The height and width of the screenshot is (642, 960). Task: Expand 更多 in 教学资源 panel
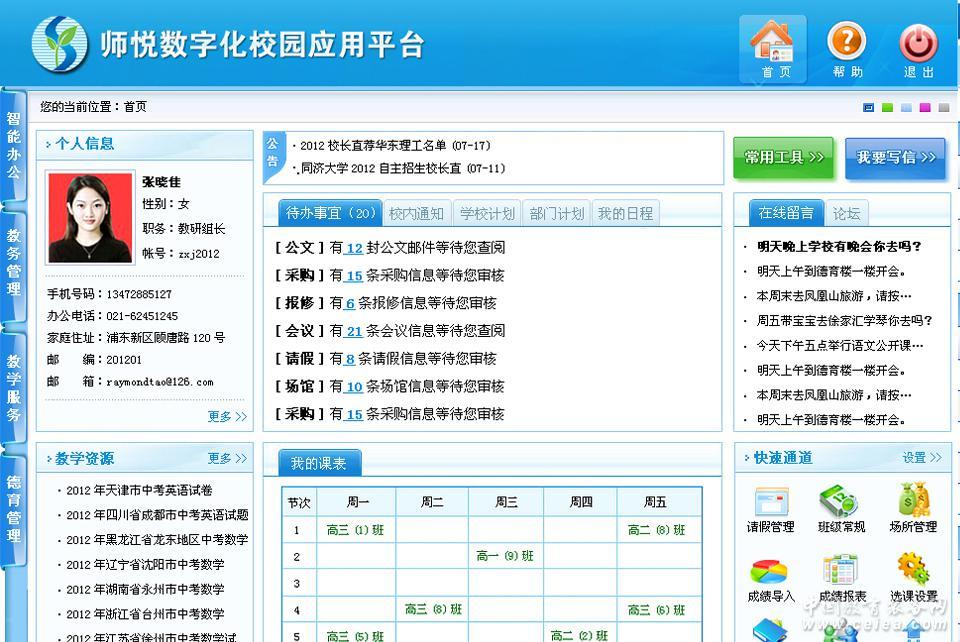(227, 459)
